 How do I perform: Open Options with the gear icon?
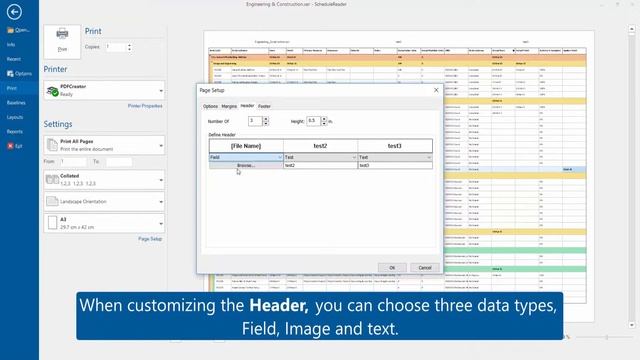10,73
